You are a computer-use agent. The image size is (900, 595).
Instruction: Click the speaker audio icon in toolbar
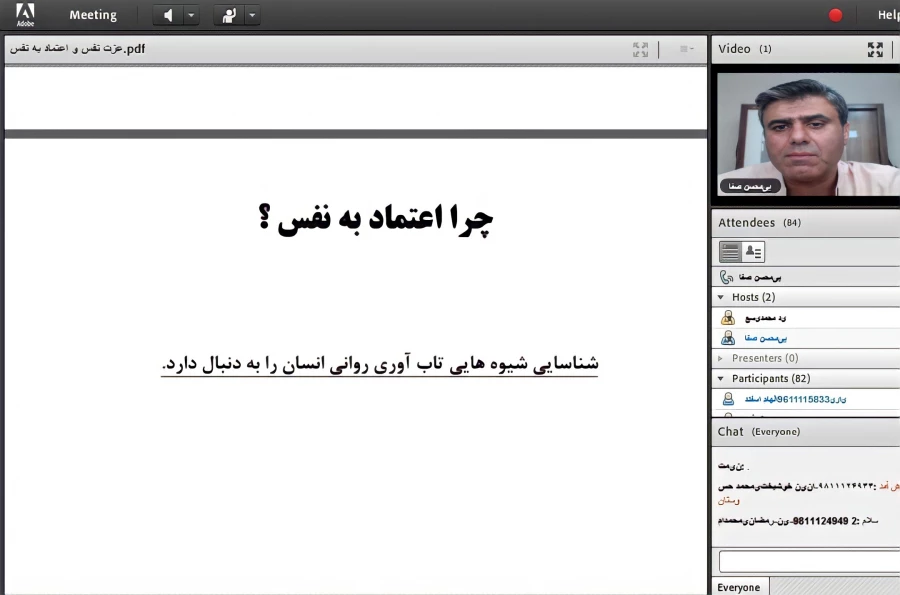pos(167,15)
